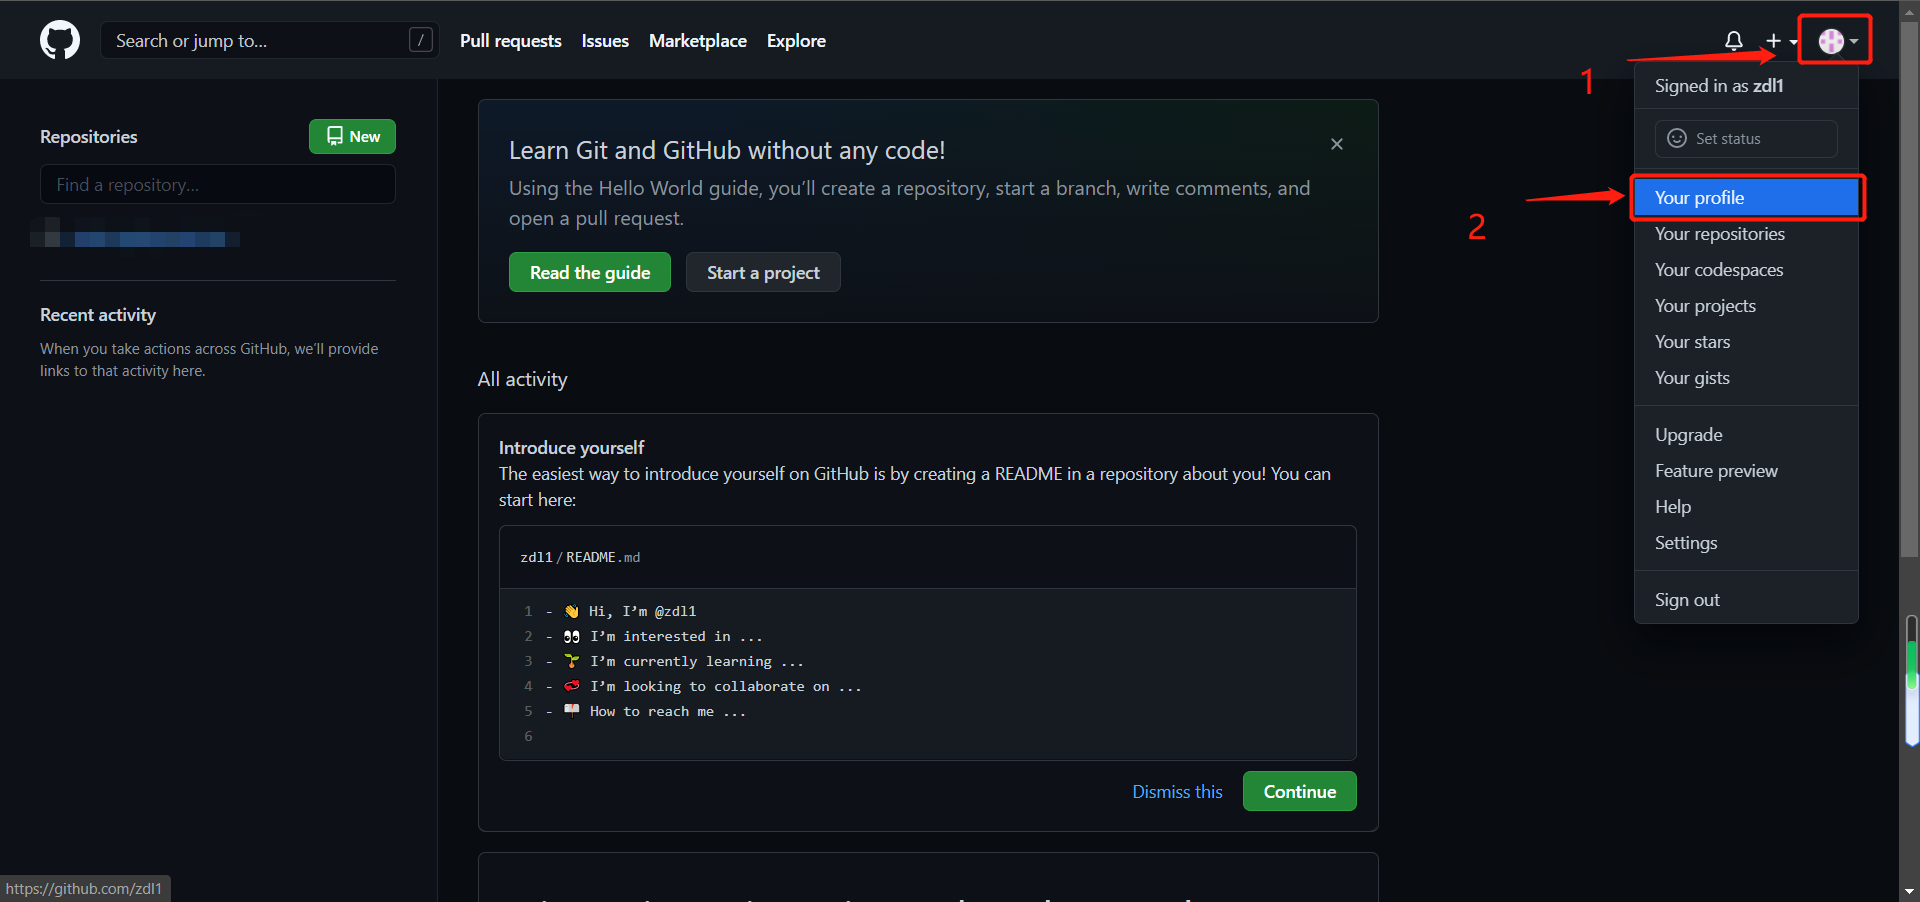
Task: Select Your gists menu item
Action: tap(1746, 378)
